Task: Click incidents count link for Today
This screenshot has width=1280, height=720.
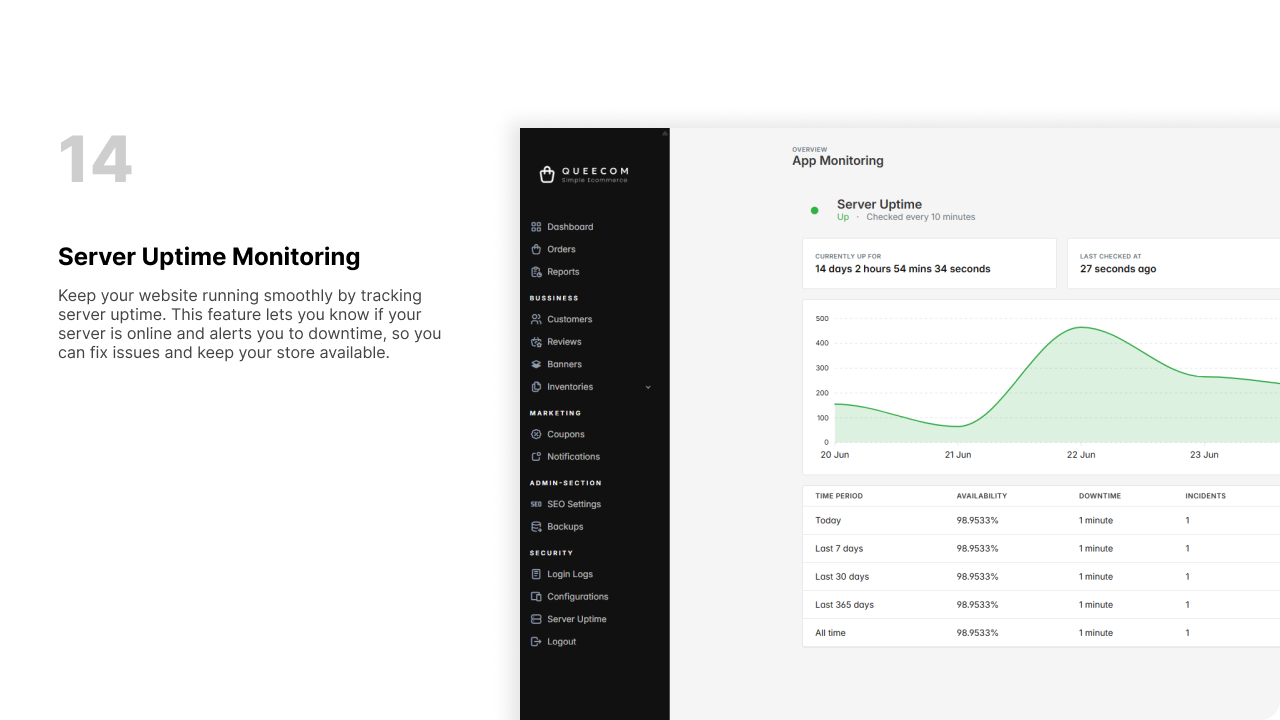Action: tap(1187, 520)
